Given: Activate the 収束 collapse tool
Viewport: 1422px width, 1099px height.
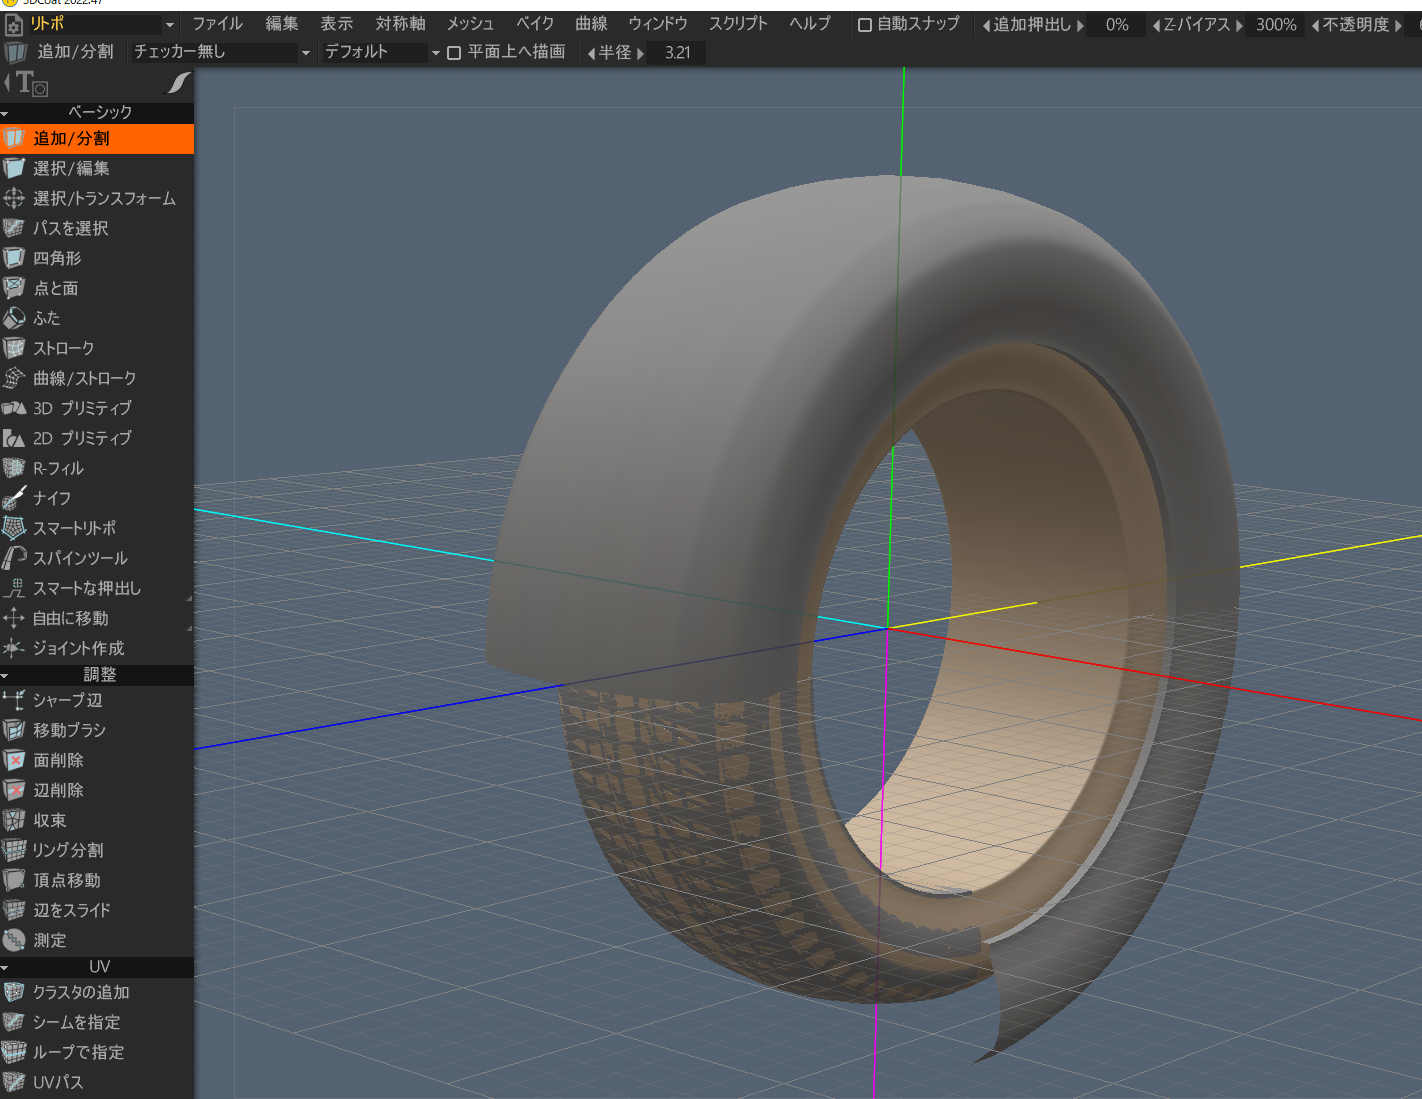Looking at the screenshot, I should (x=97, y=820).
